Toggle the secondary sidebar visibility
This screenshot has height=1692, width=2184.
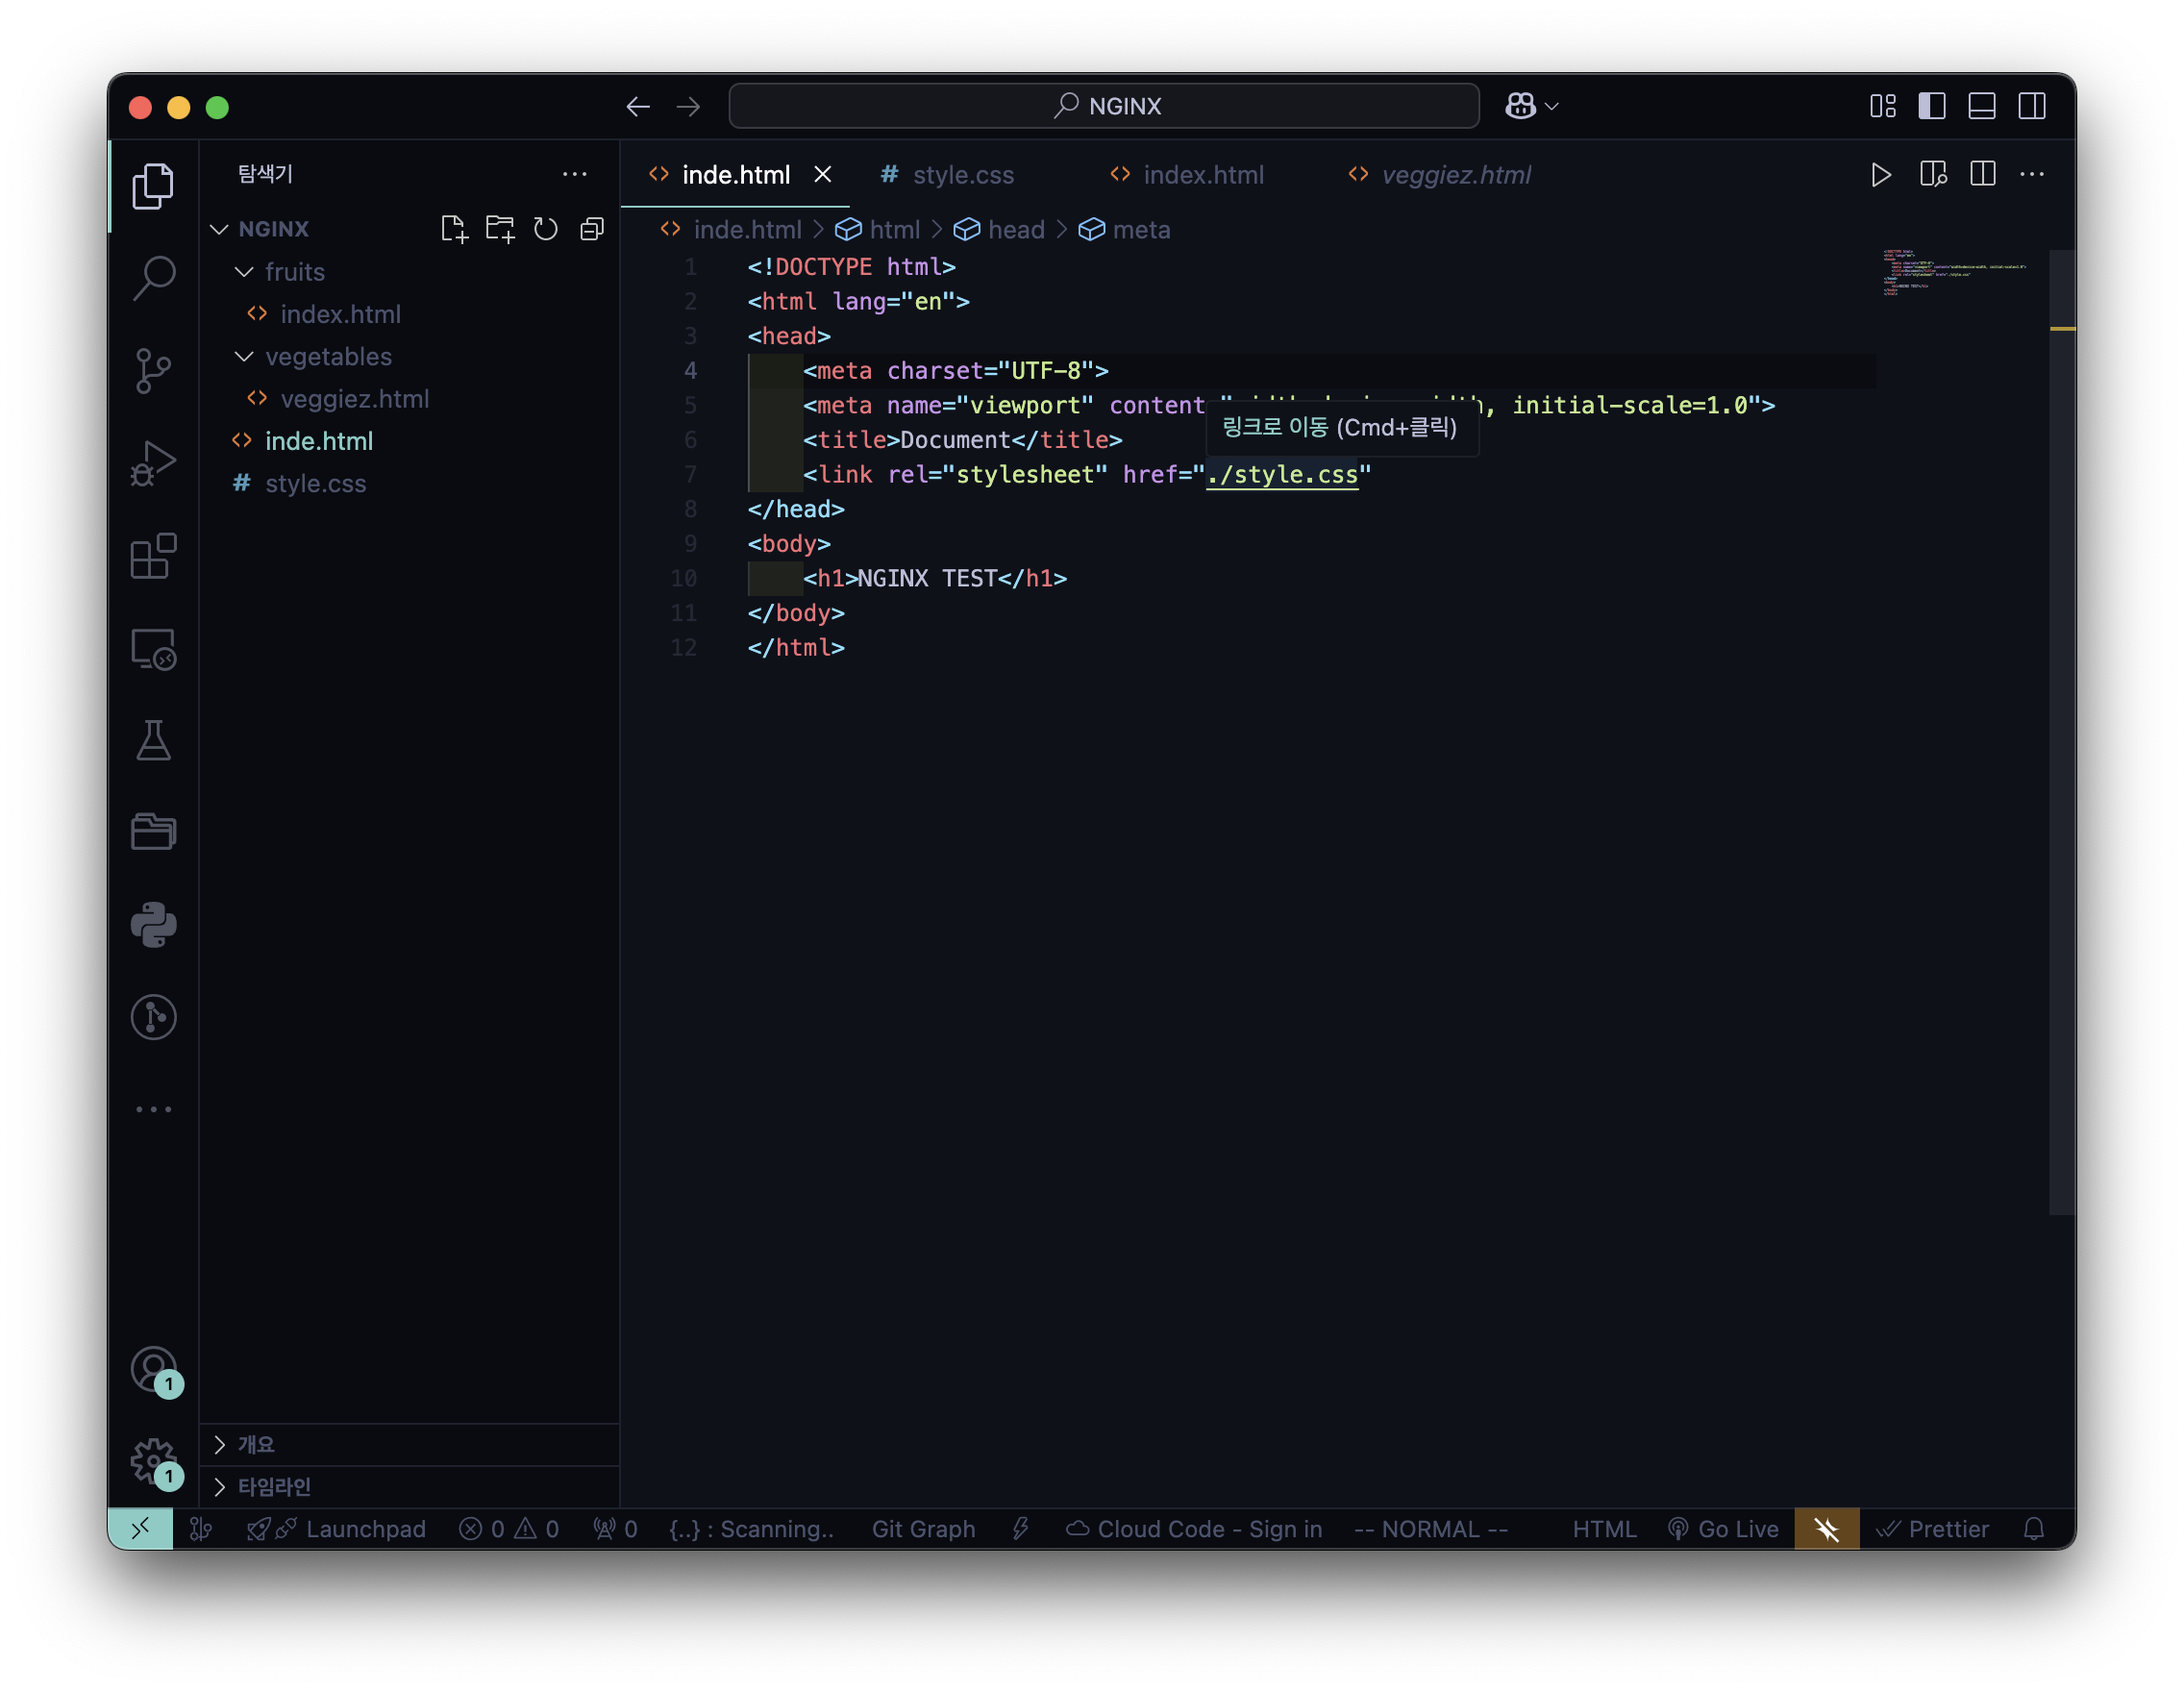(2031, 106)
